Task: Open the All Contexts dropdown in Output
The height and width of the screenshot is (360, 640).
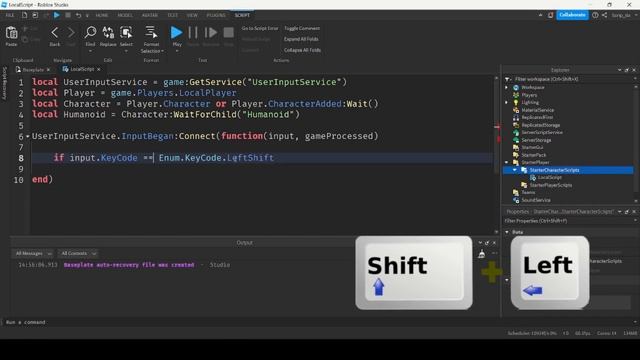Action: (x=78, y=253)
